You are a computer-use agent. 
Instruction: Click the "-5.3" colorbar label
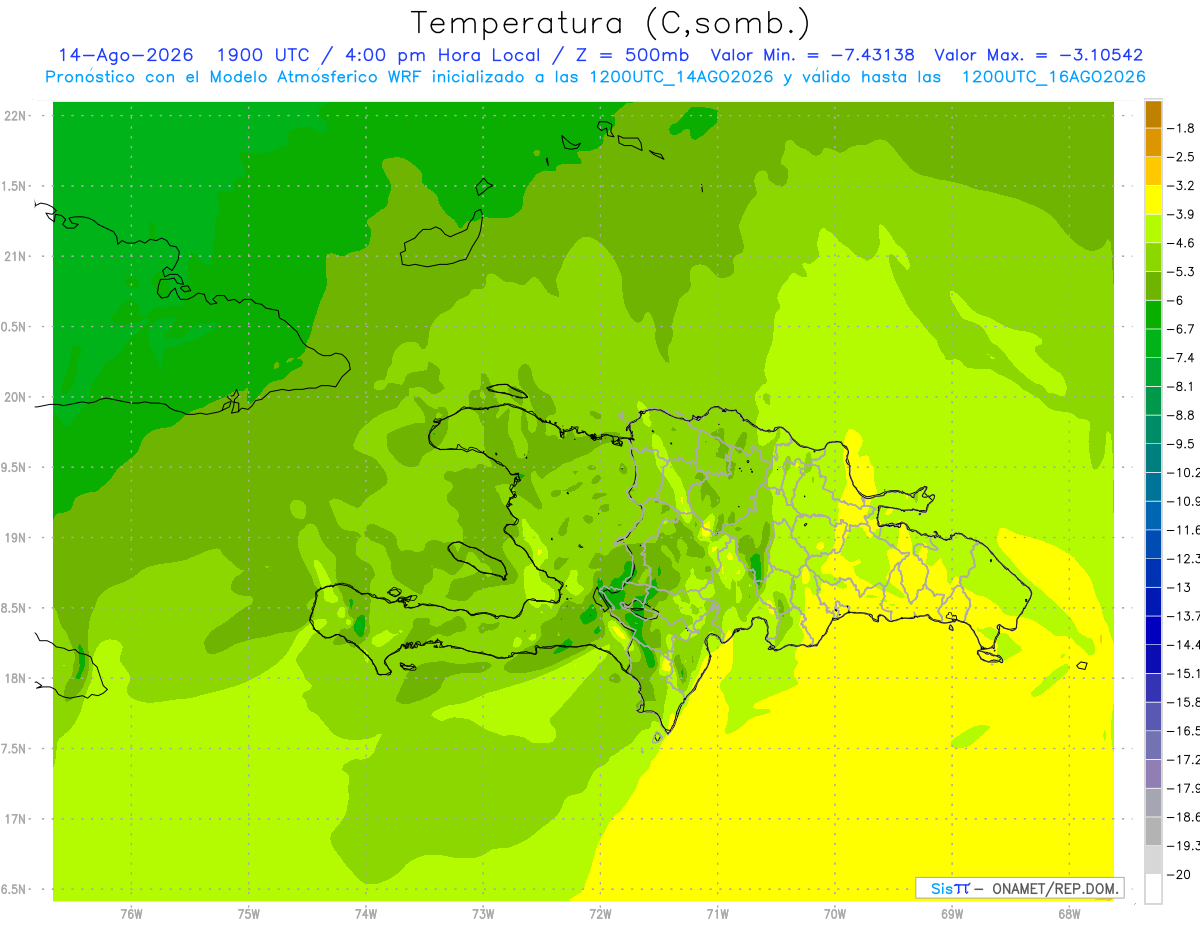[x=1182, y=271]
